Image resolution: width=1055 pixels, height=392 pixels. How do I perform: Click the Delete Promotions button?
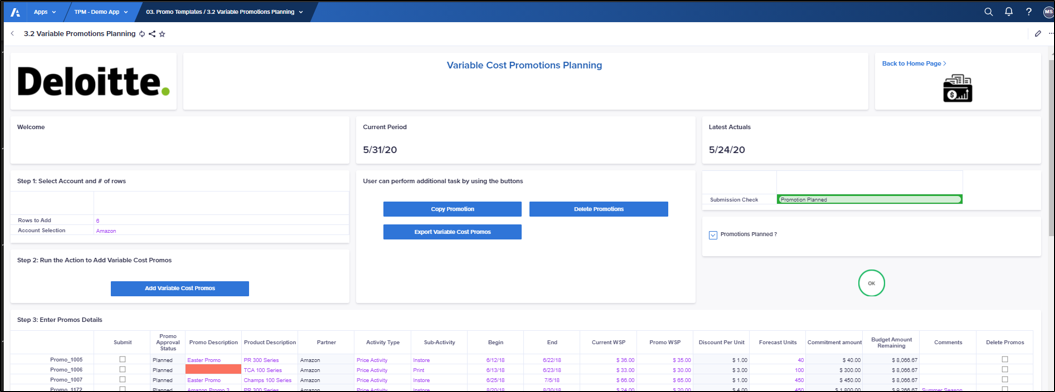(x=599, y=209)
